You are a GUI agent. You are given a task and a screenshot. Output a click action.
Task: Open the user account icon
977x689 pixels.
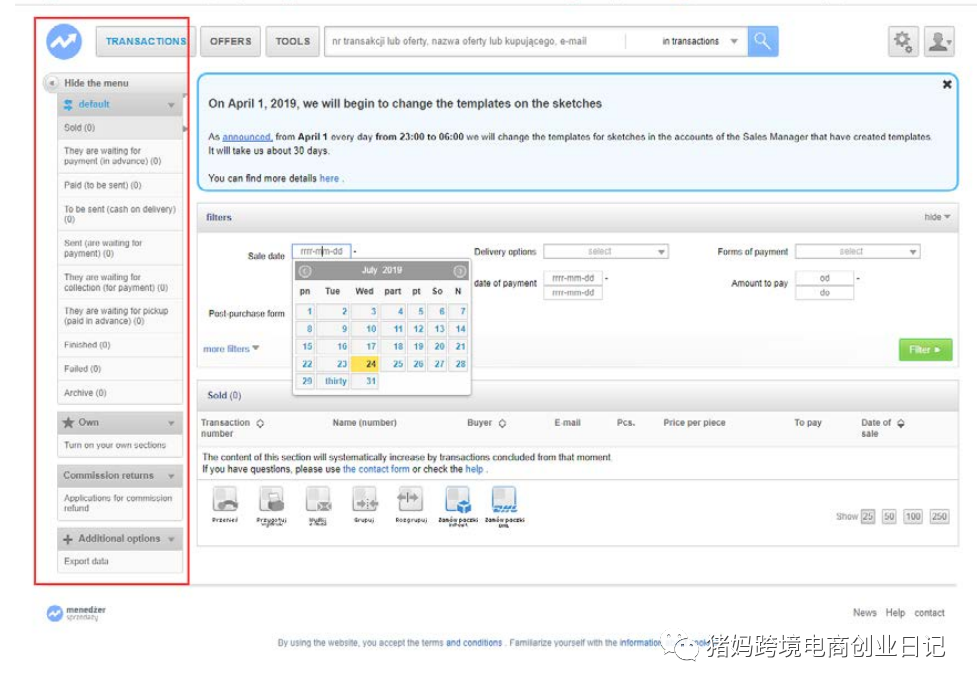(938, 41)
